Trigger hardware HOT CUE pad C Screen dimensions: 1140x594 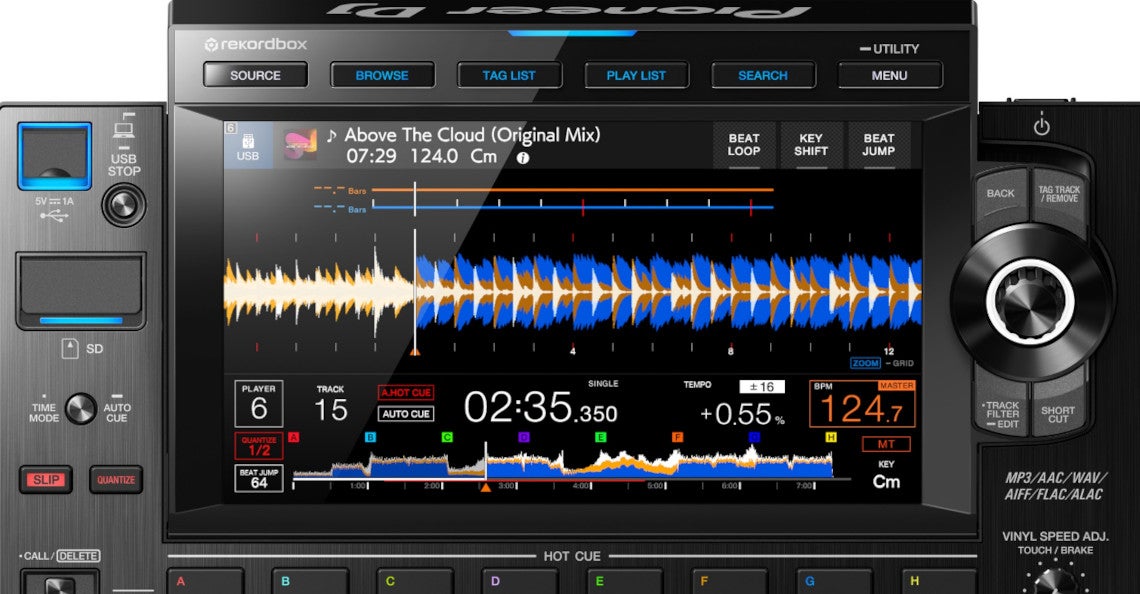[x=415, y=582]
